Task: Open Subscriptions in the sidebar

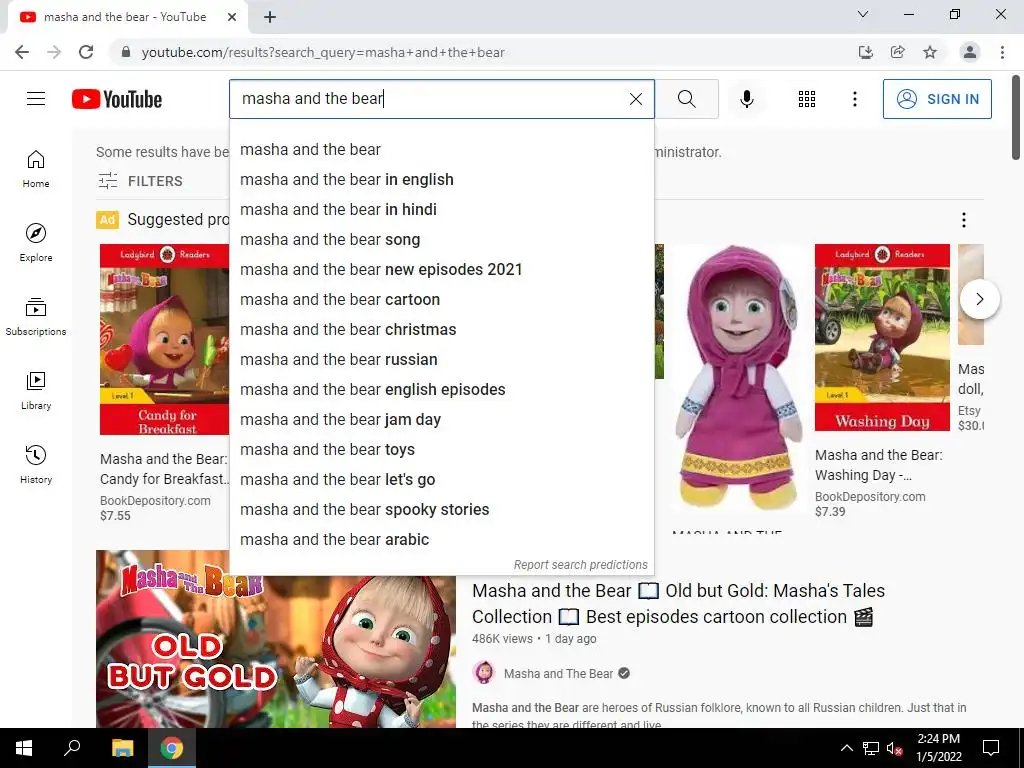Action: click(x=36, y=317)
